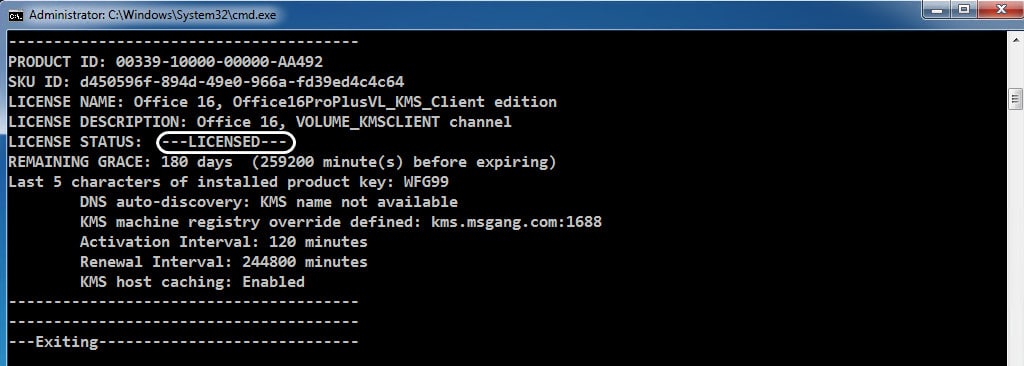Click the ---Exiting--- line
This screenshot has height=366, width=1024.
click(183, 342)
